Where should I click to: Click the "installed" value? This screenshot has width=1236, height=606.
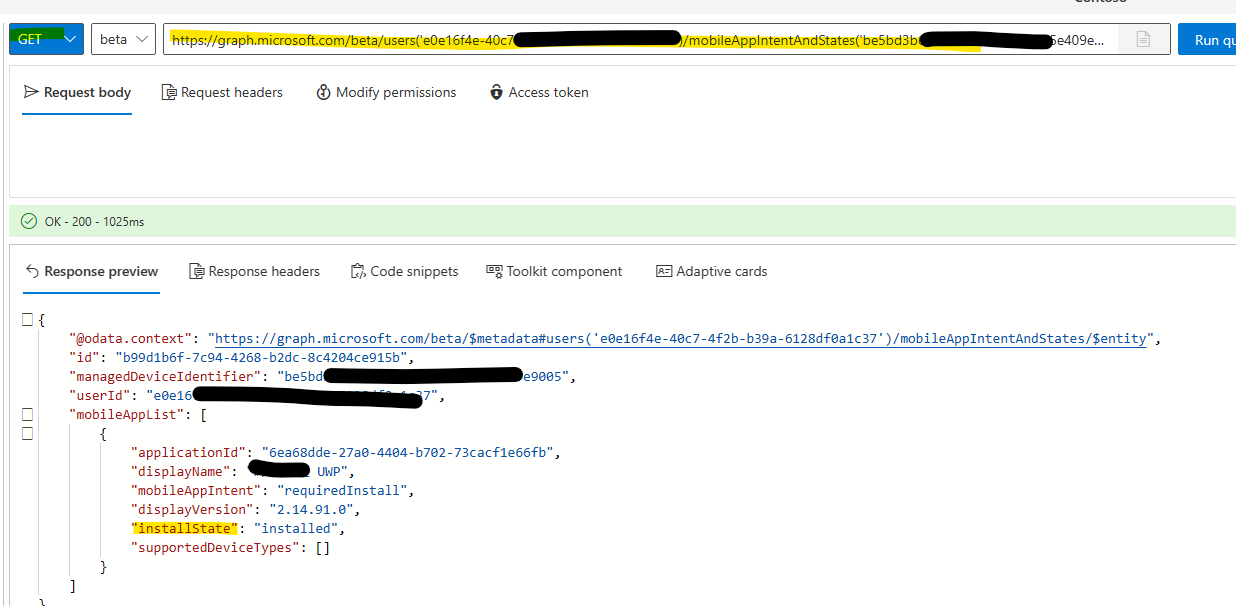tap(297, 528)
